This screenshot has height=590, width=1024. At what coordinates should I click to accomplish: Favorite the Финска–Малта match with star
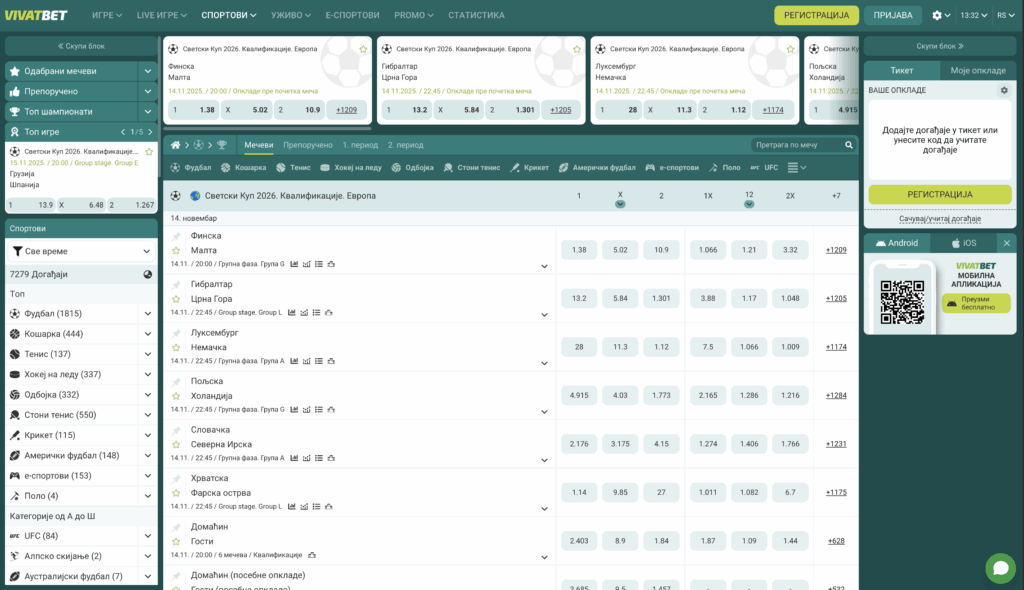[x=176, y=250]
